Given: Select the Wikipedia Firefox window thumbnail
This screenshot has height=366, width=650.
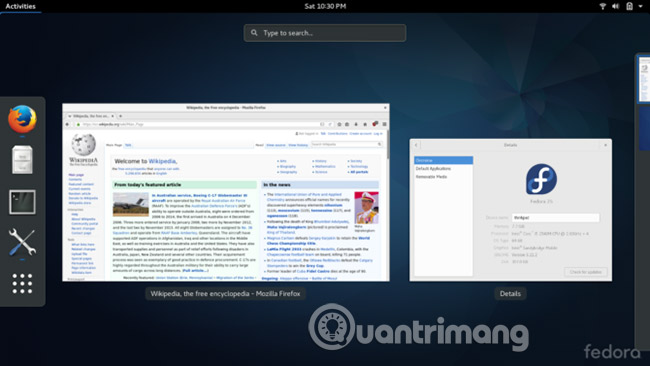Looking at the screenshot, I should tap(226, 192).
